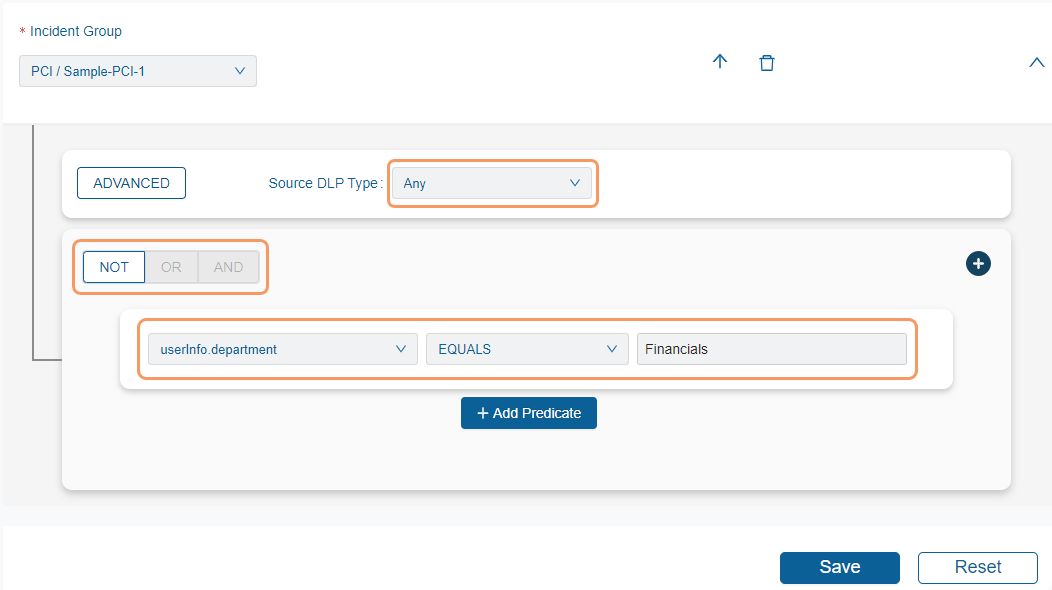Click the Incident Group dropdown chevron
Image resolution: width=1052 pixels, height=590 pixels.
tap(239, 71)
